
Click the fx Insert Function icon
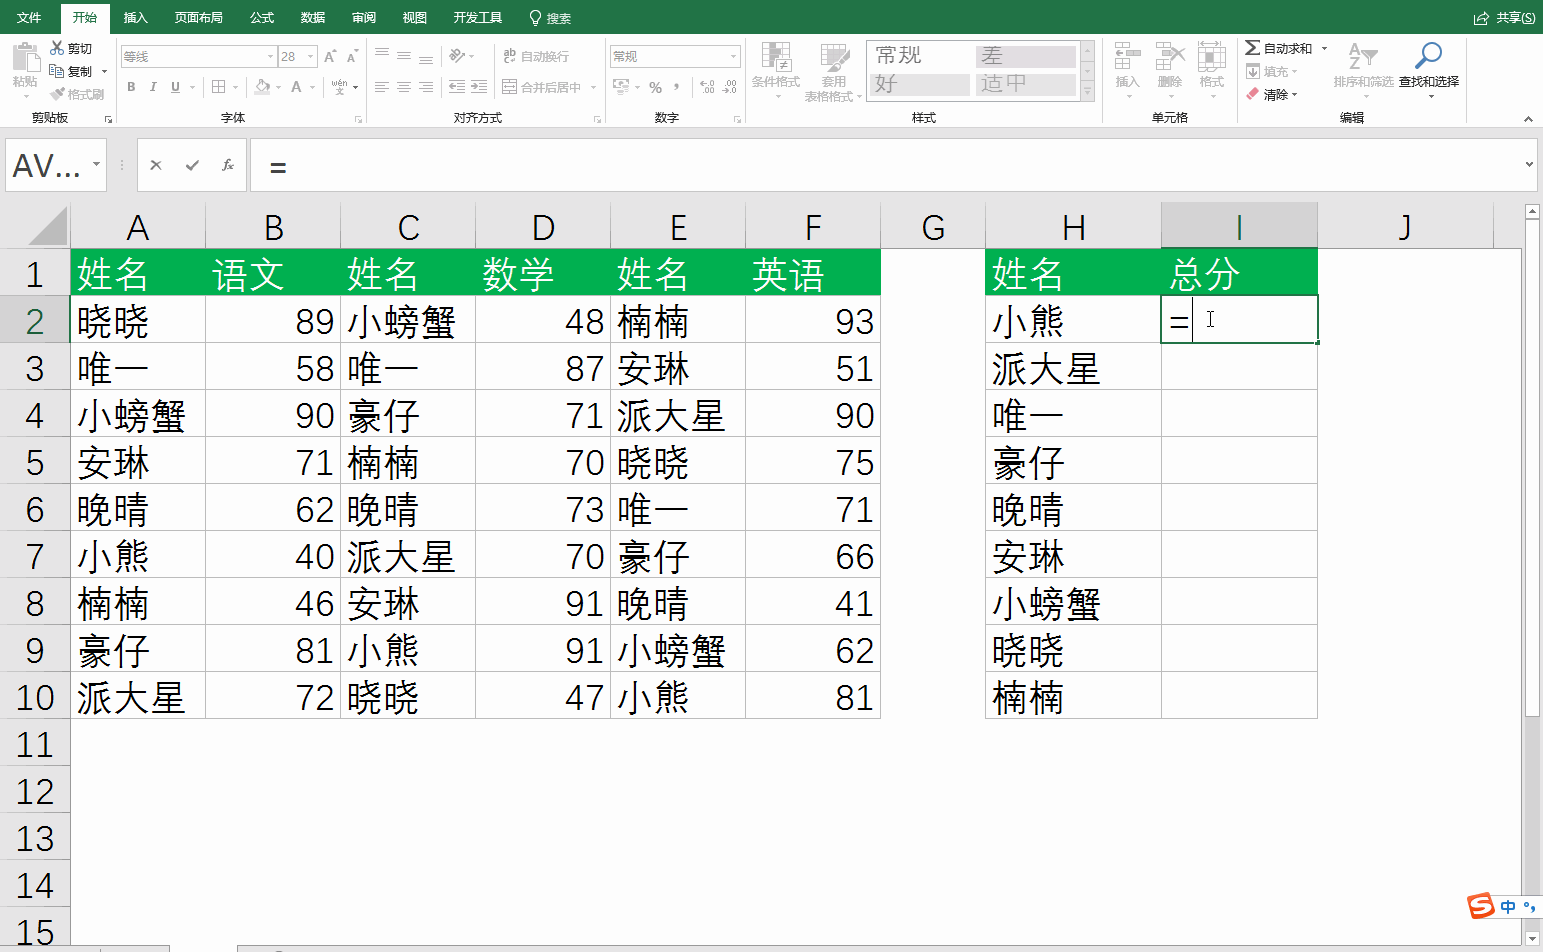(x=228, y=166)
